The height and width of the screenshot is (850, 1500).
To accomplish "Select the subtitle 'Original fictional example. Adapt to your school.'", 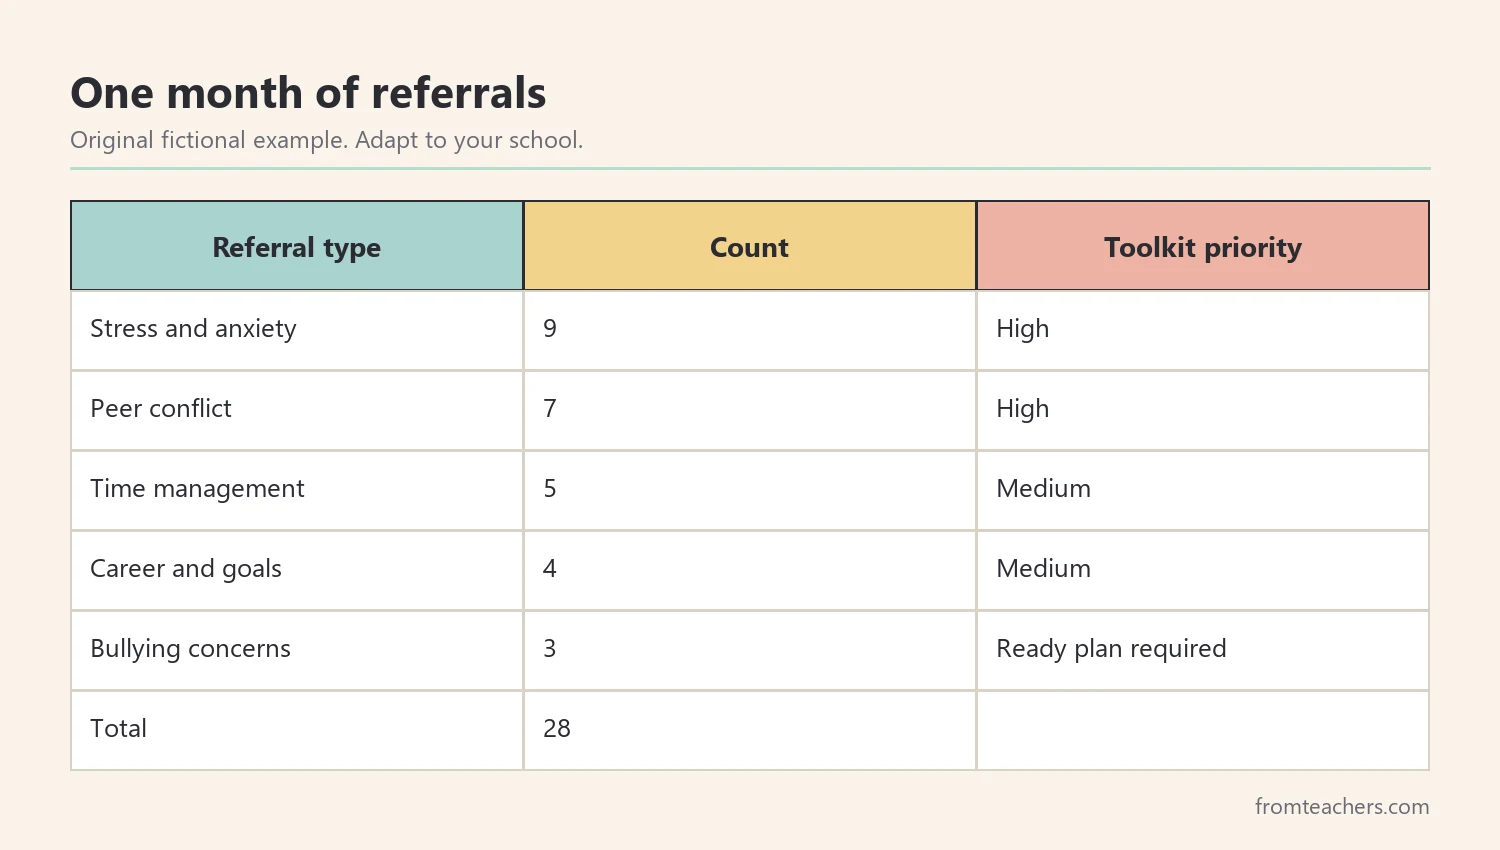I will 326,140.
